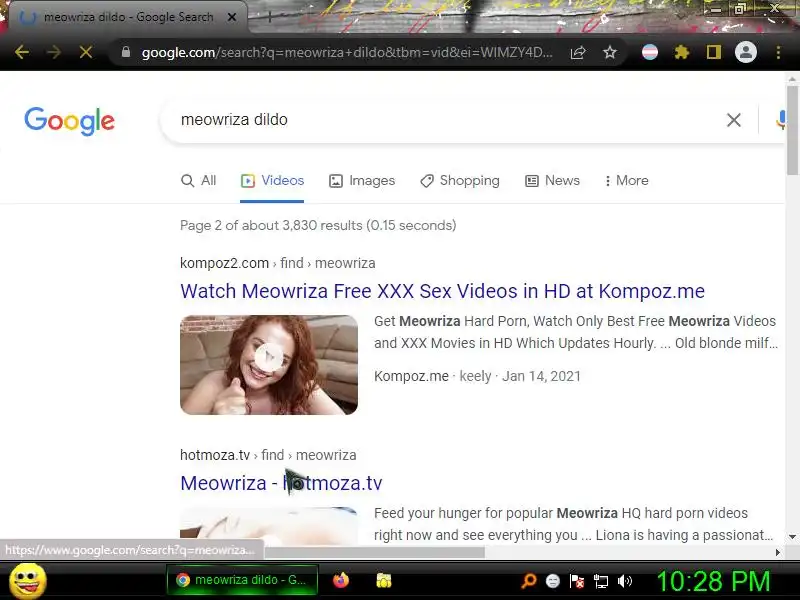800x600 pixels.
Task: Open the Kompoz.me result title link
Action: point(442,291)
